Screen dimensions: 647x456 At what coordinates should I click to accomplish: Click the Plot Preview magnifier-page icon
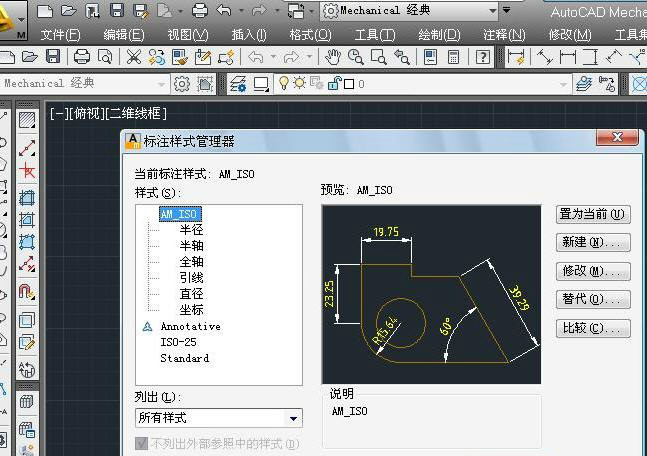[x=105, y=57]
